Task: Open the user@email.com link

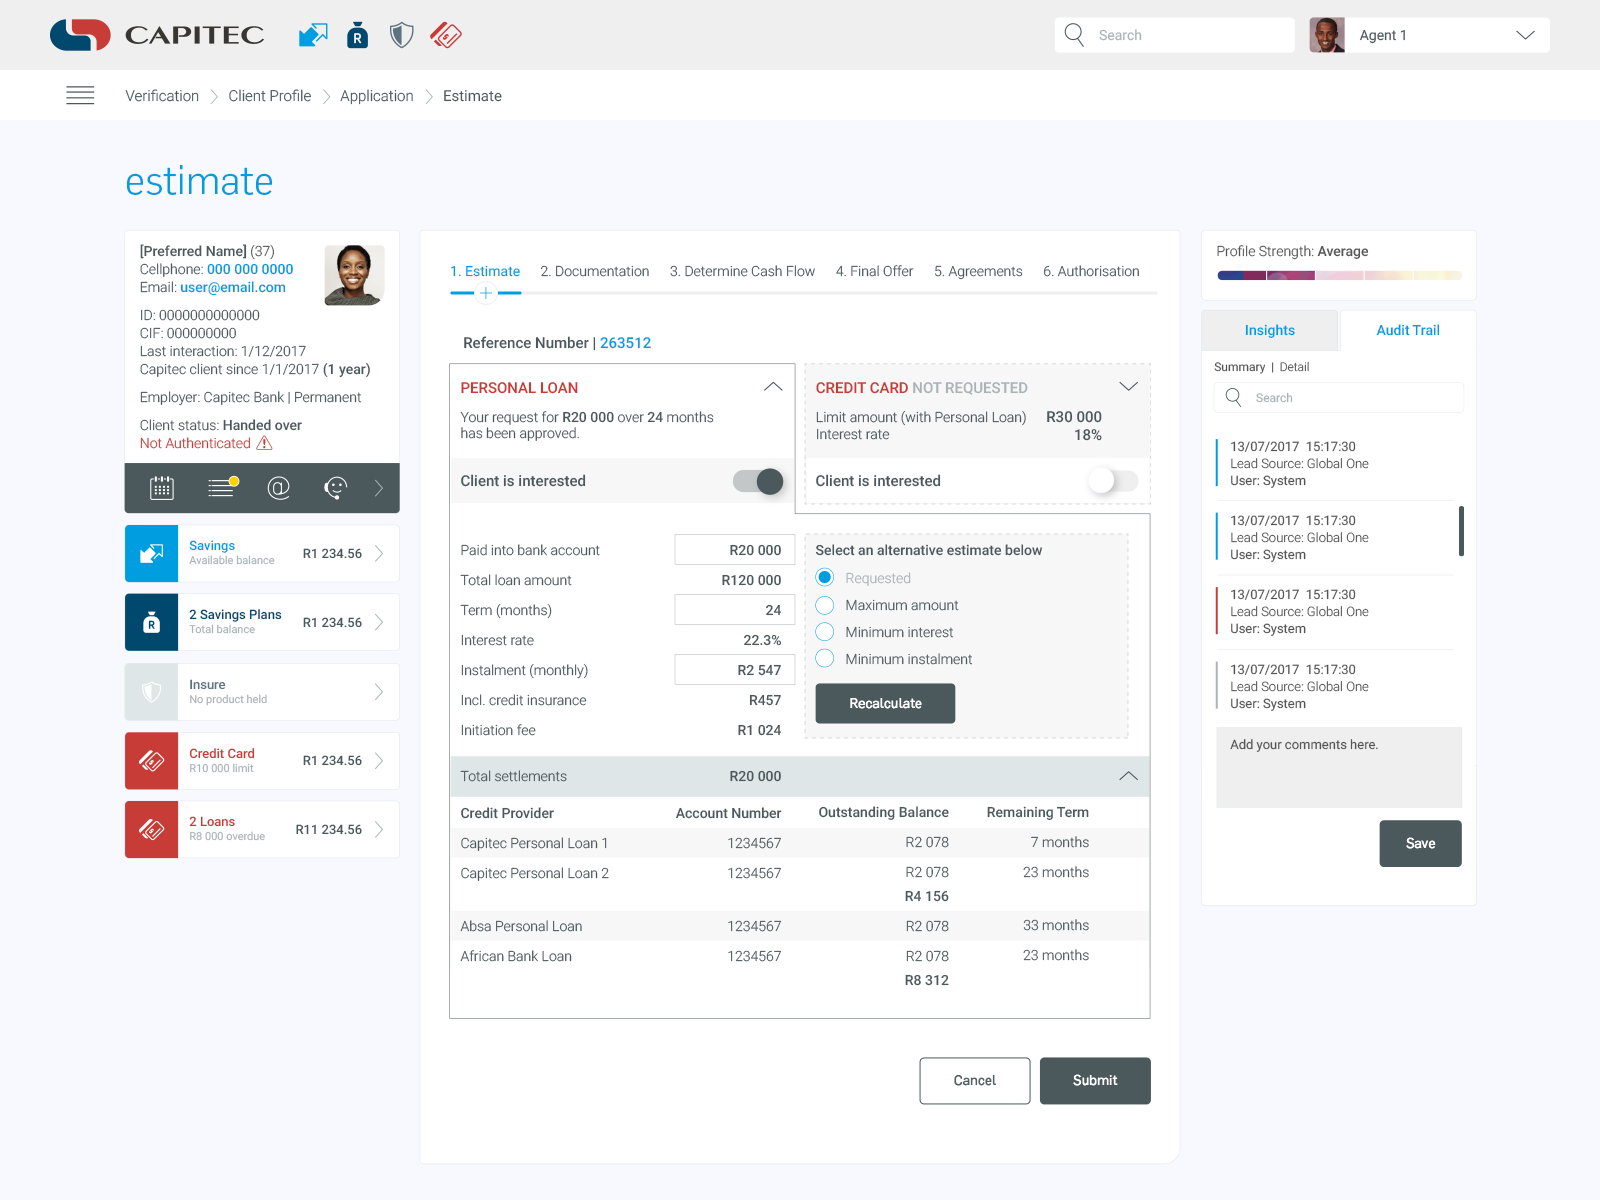Action: click(x=233, y=287)
